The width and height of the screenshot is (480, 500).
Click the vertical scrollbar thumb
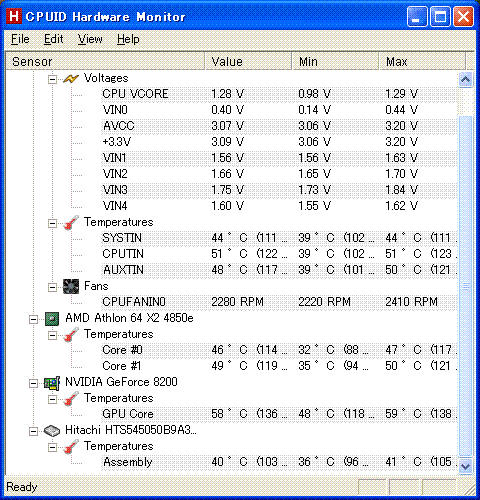coord(465,286)
